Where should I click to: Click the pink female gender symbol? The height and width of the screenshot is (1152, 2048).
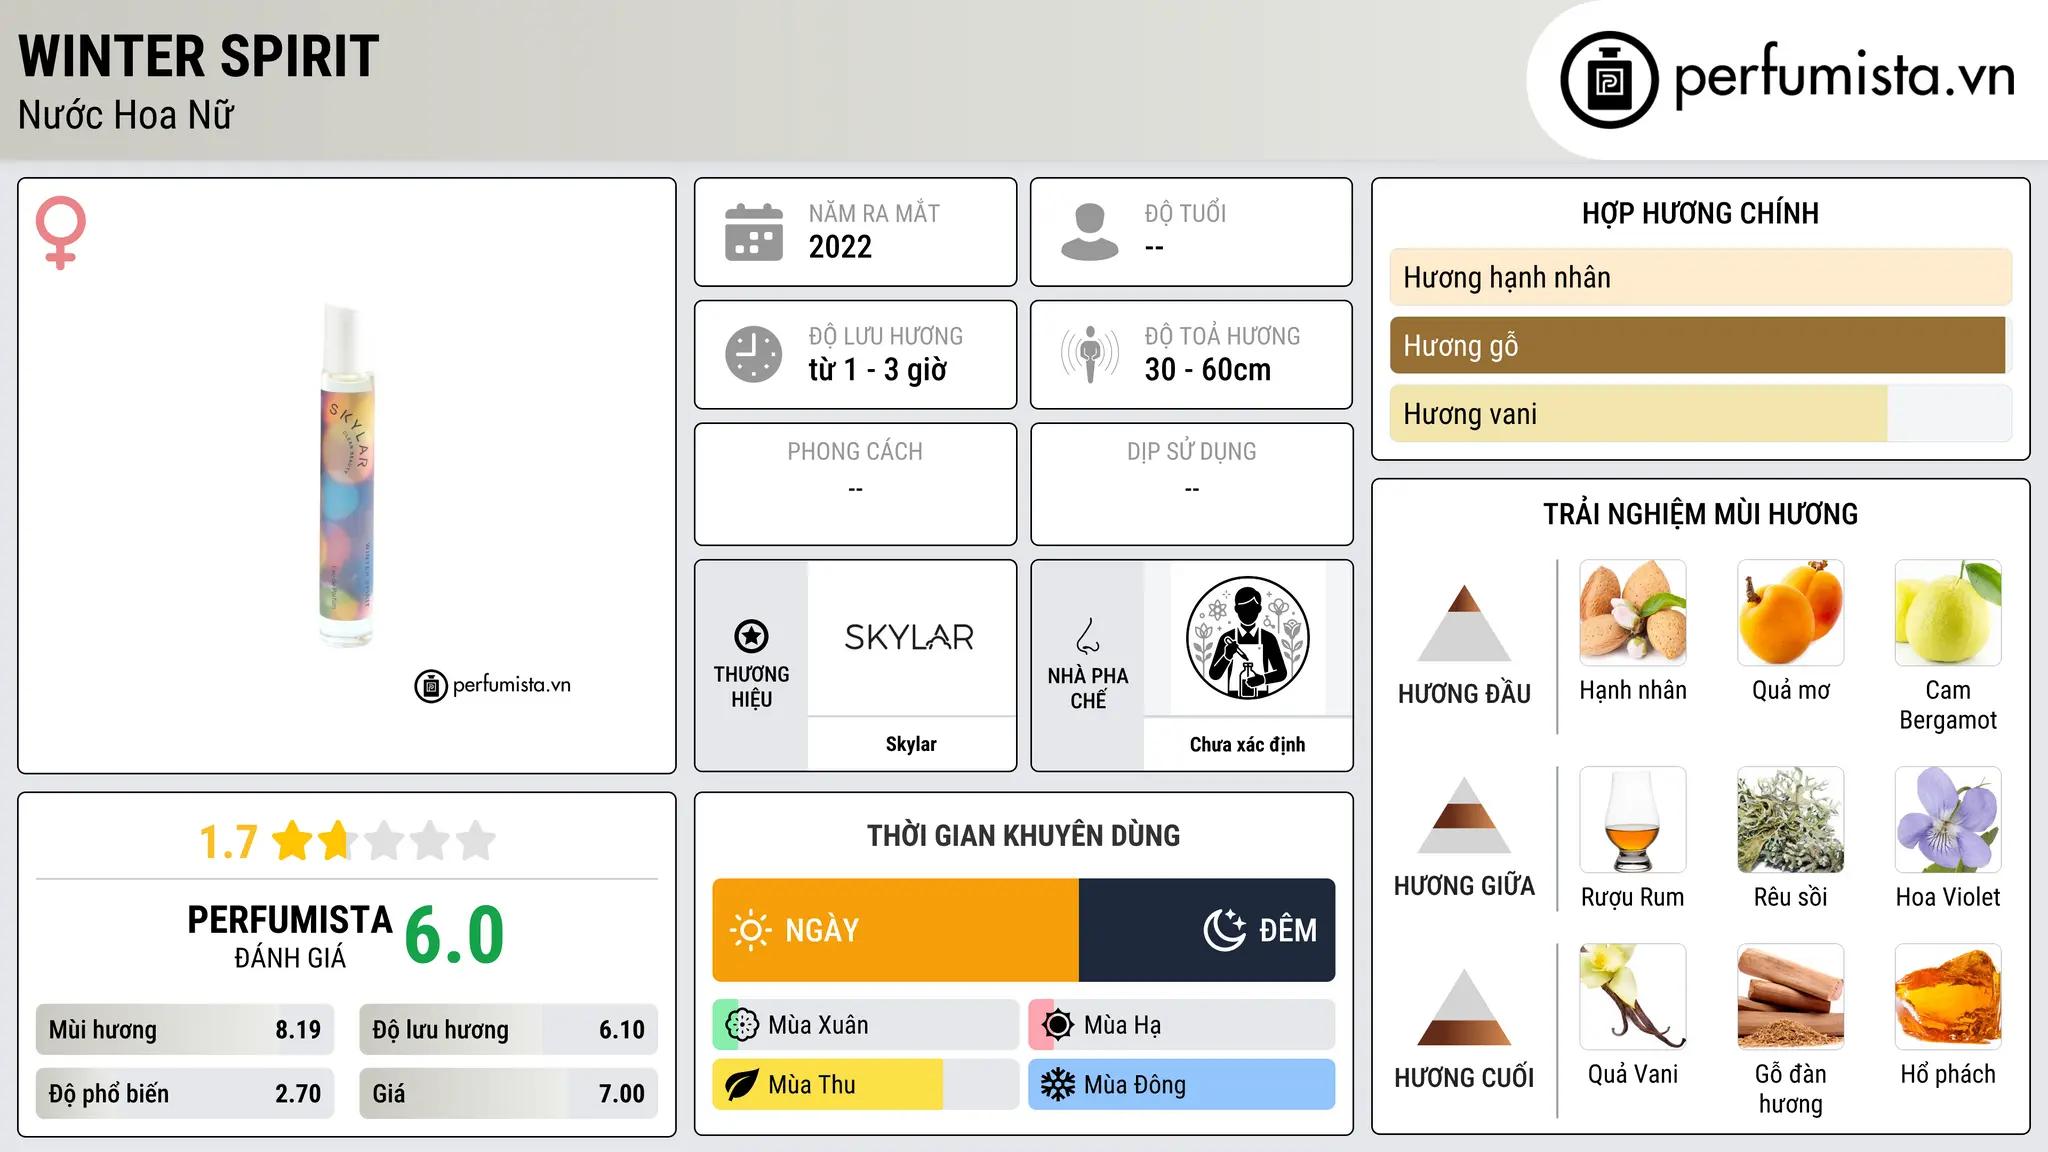[60, 232]
